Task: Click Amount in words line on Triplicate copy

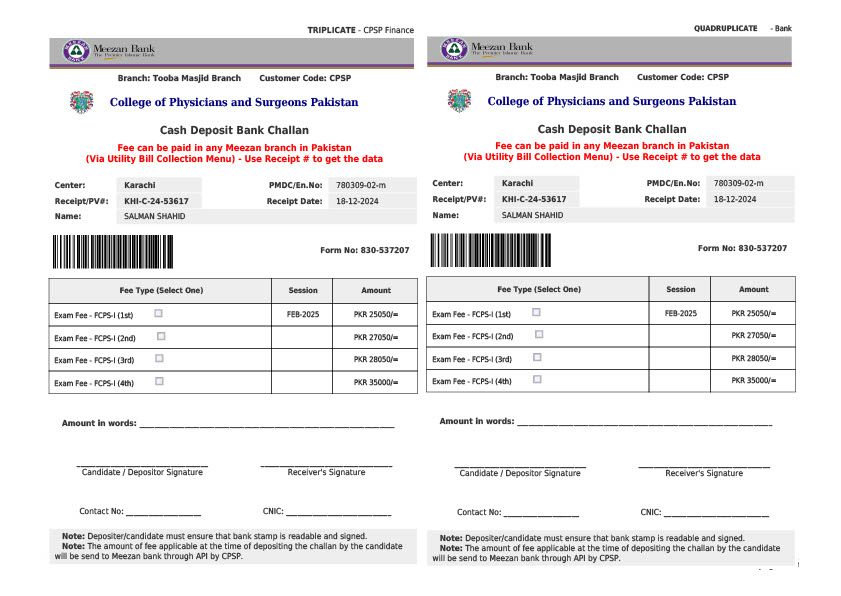Action: tap(266, 424)
